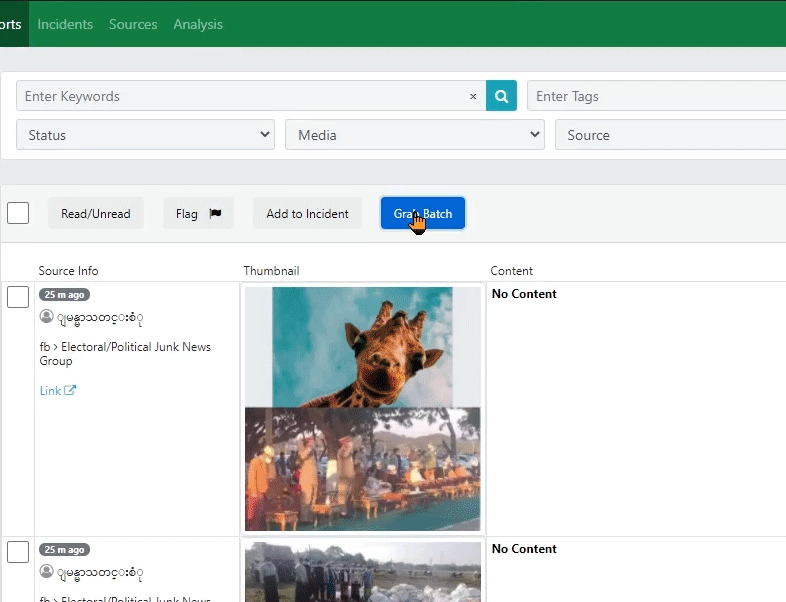Open the Source filter dropdown
The image size is (786, 602).
point(670,134)
